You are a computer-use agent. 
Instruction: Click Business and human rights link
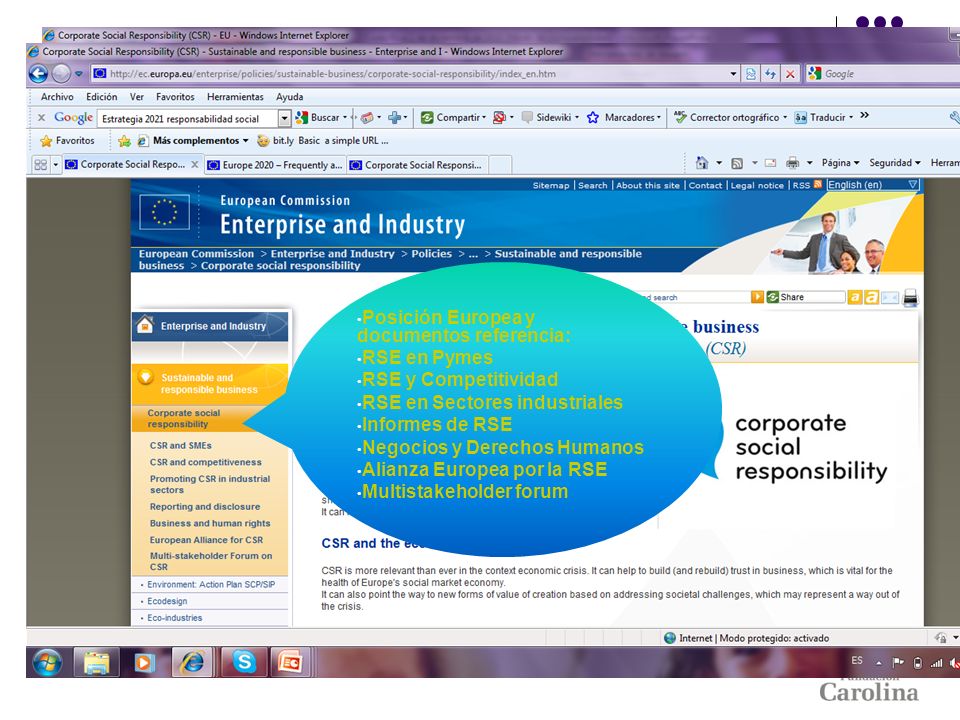click(x=210, y=523)
